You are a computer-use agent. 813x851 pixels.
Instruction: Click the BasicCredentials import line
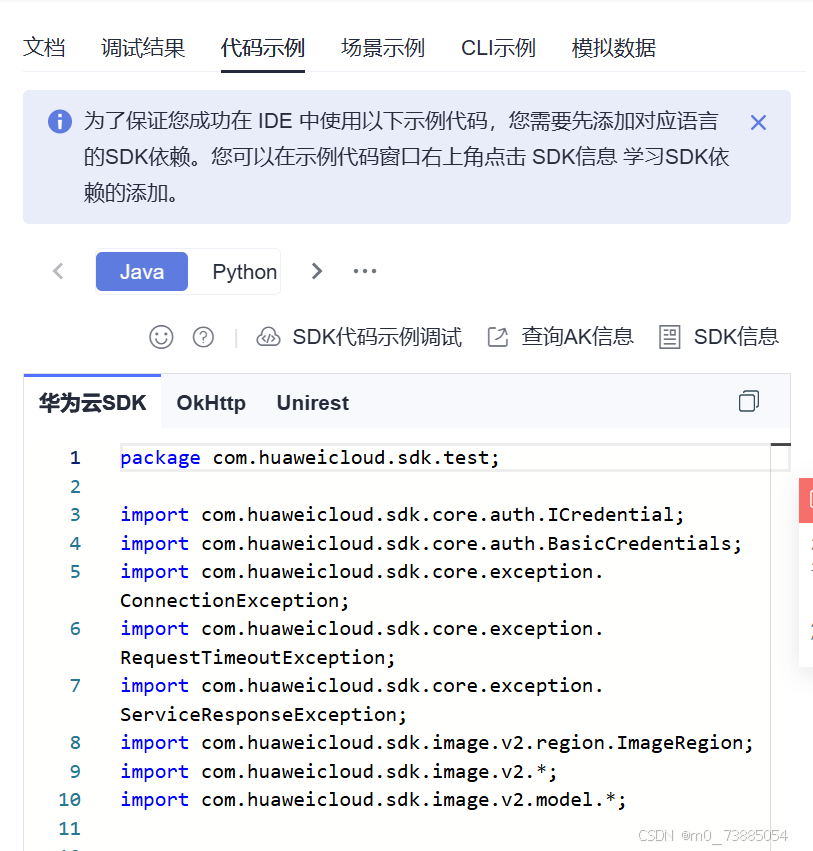[431, 543]
